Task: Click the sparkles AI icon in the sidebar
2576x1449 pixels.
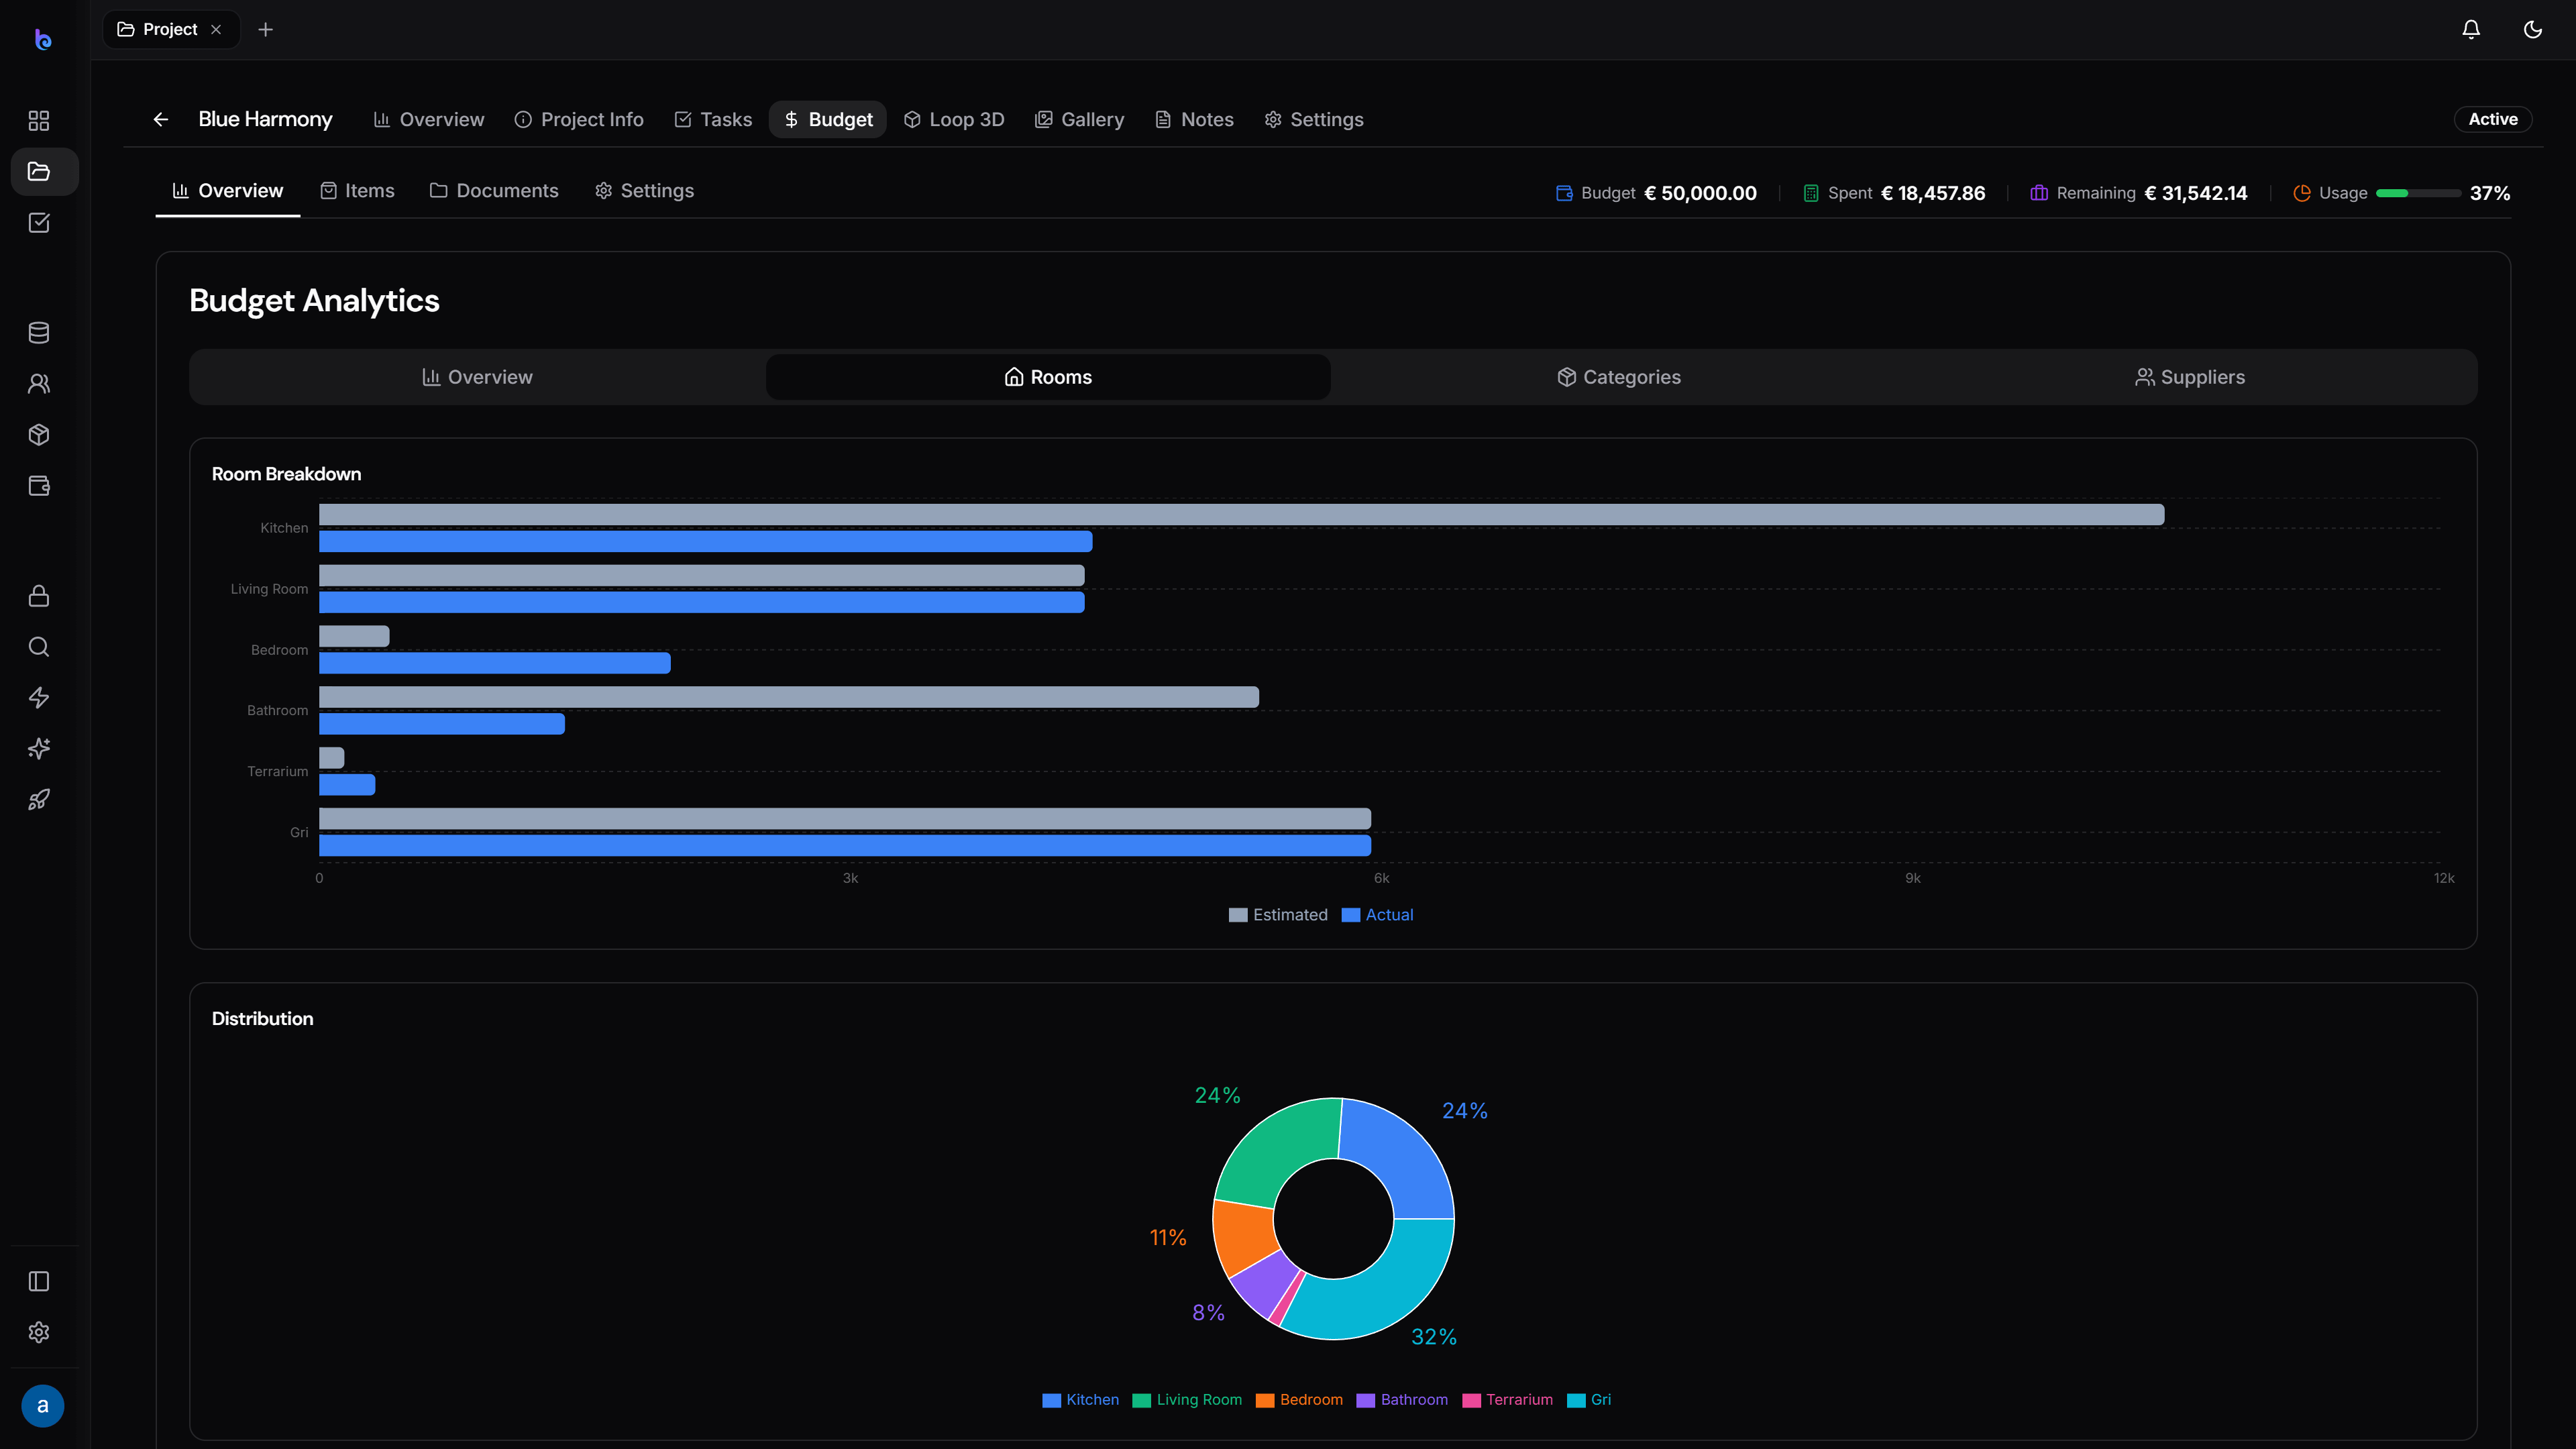Action: [x=39, y=748]
